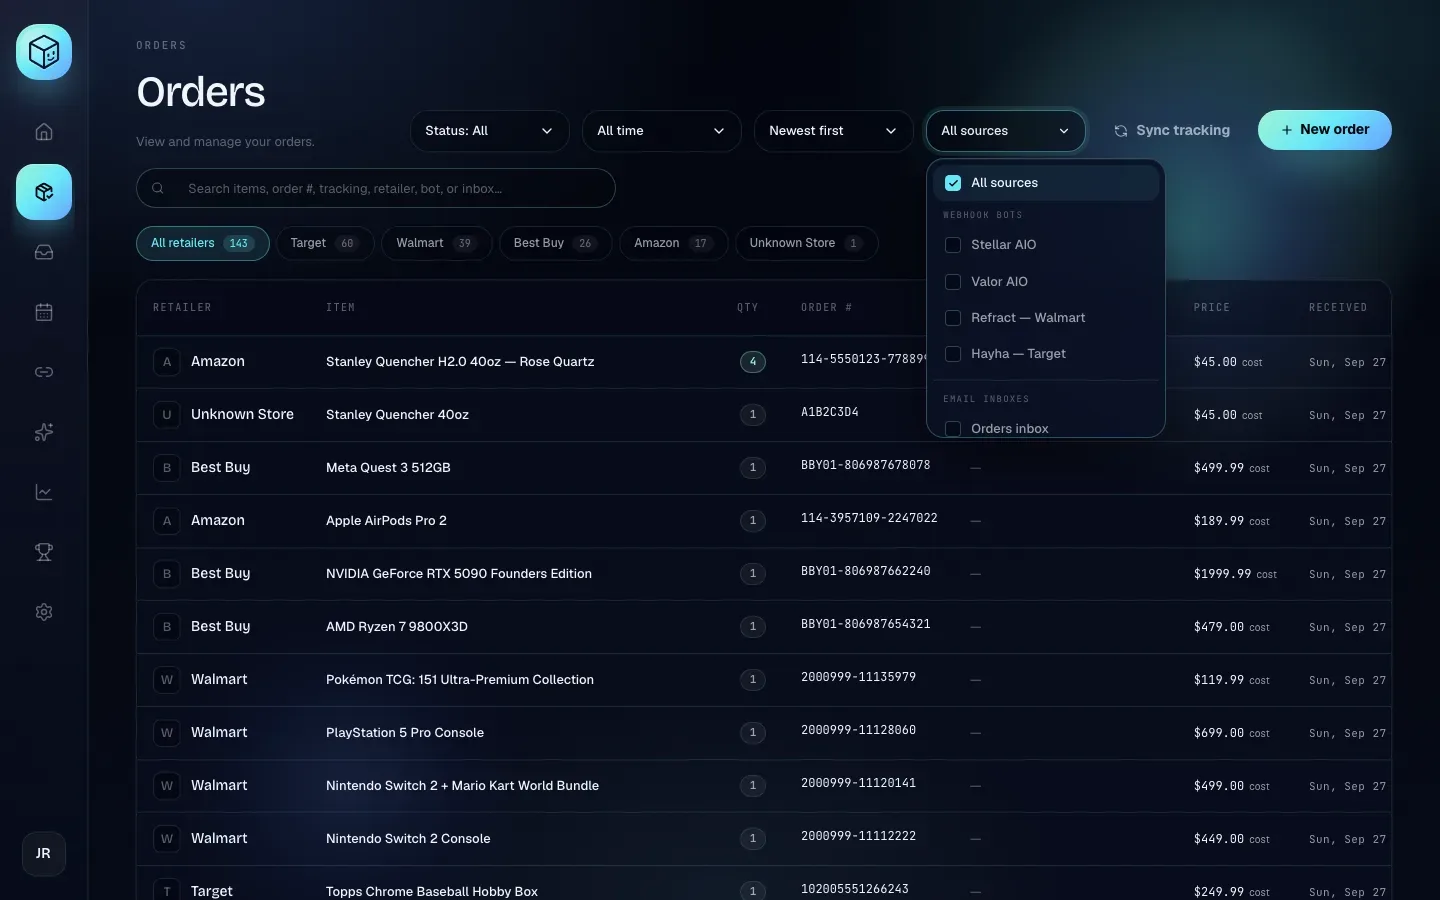Viewport: 1440px width, 900px height.
Task: Filter by Best Buy retailer chip
Action: 556,243
